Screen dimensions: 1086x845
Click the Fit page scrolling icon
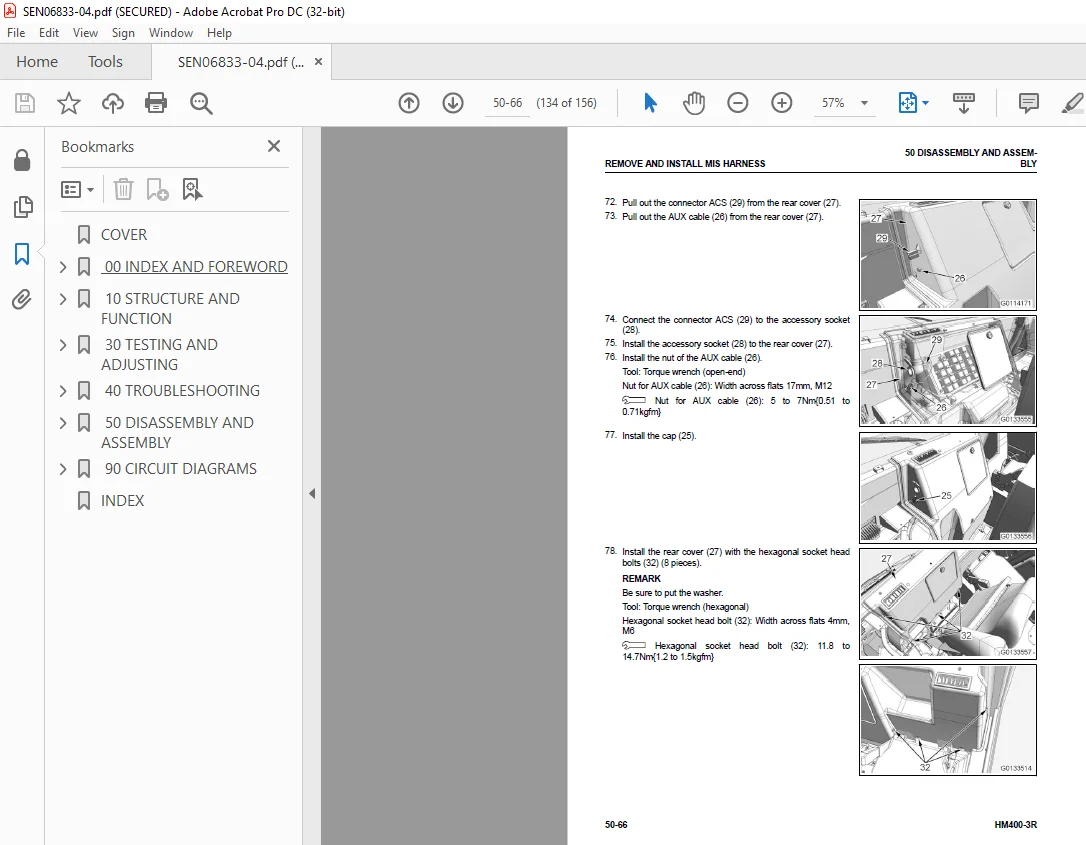907,103
